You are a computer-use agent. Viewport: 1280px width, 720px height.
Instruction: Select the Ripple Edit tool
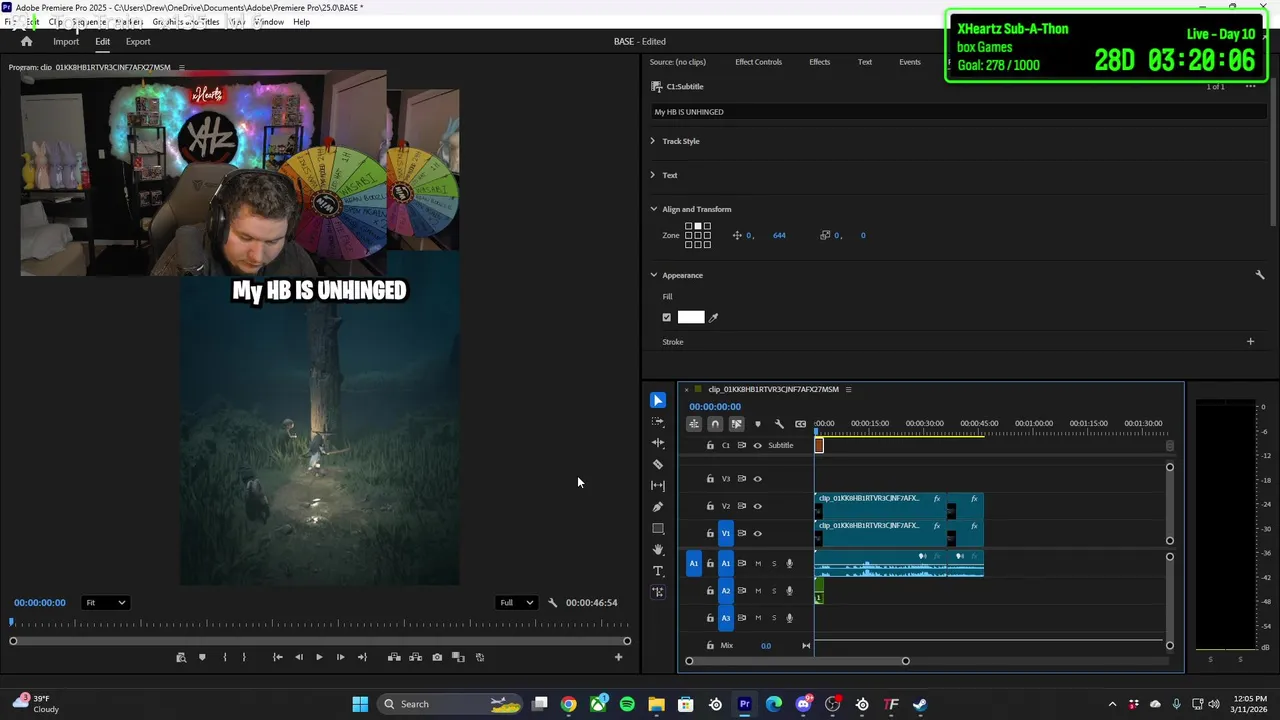(658, 443)
